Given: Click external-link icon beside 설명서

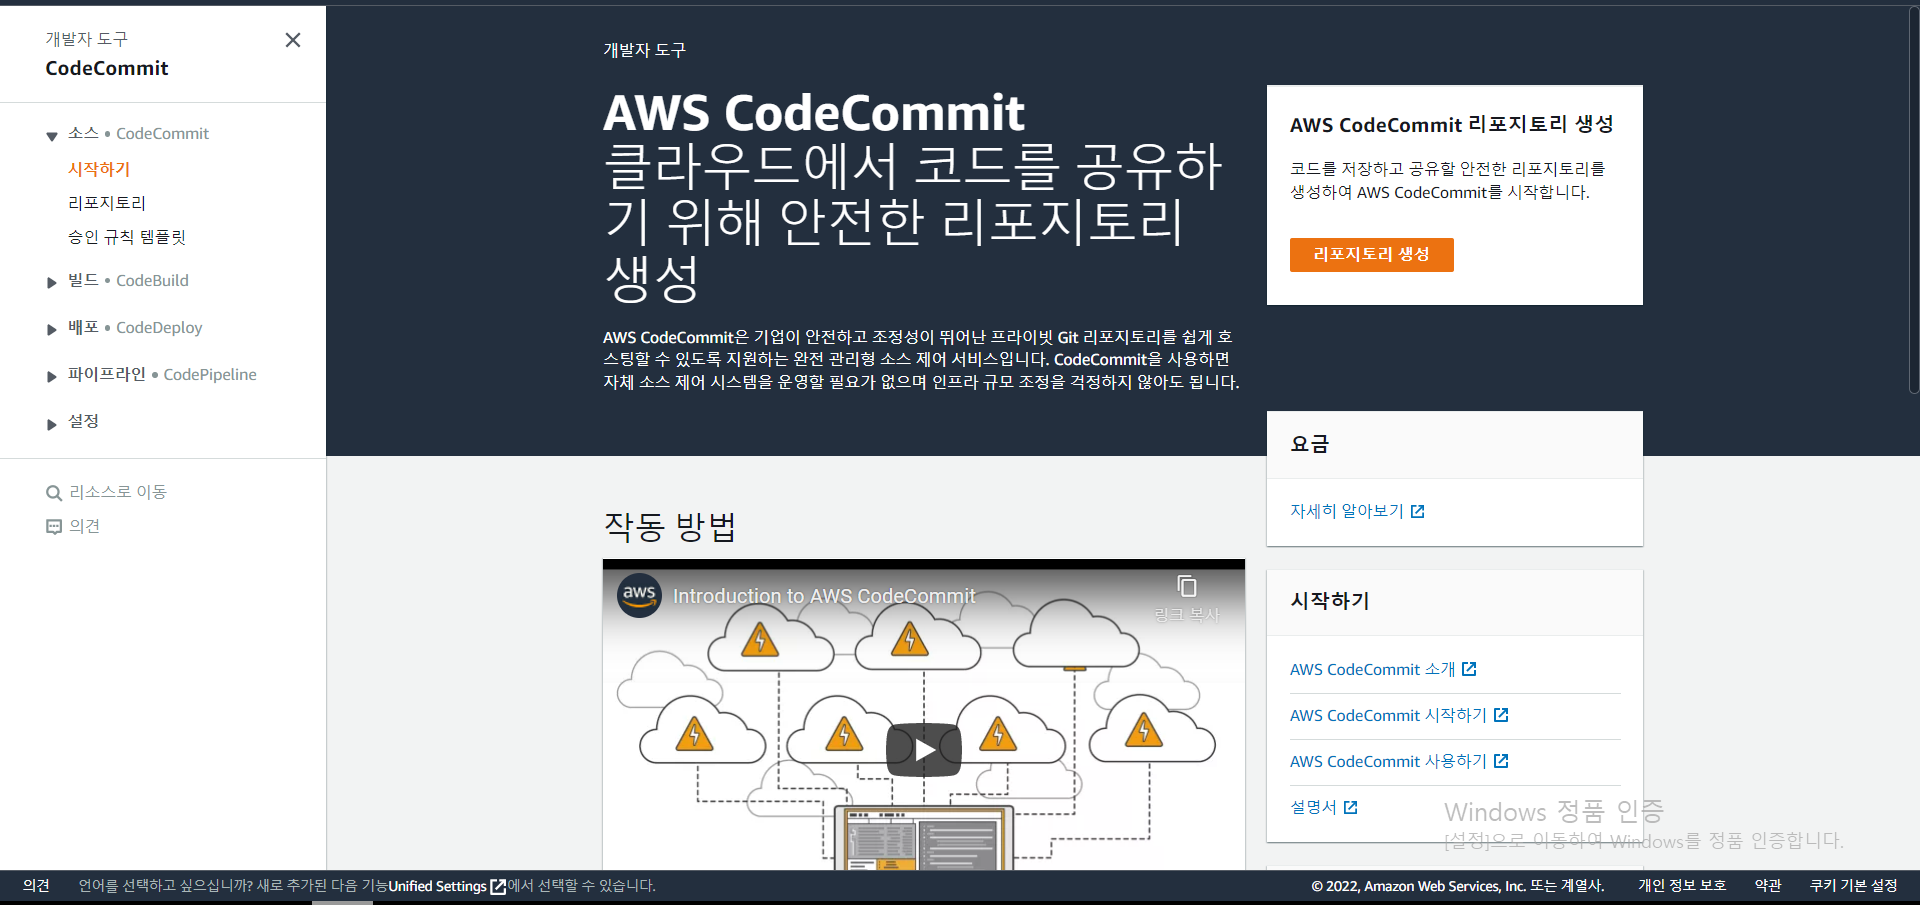Looking at the screenshot, I should tap(1351, 807).
